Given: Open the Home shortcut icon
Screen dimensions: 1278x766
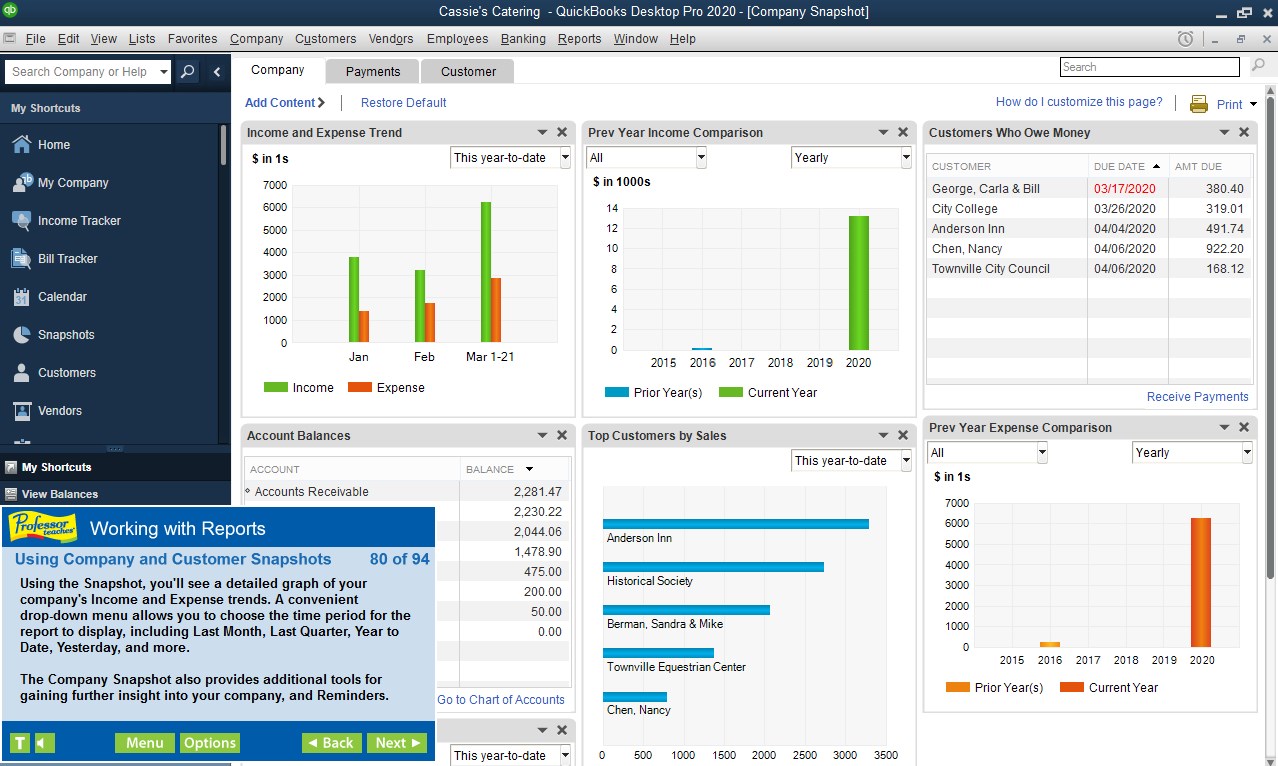Looking at the screenshot, I should (21, 145).
